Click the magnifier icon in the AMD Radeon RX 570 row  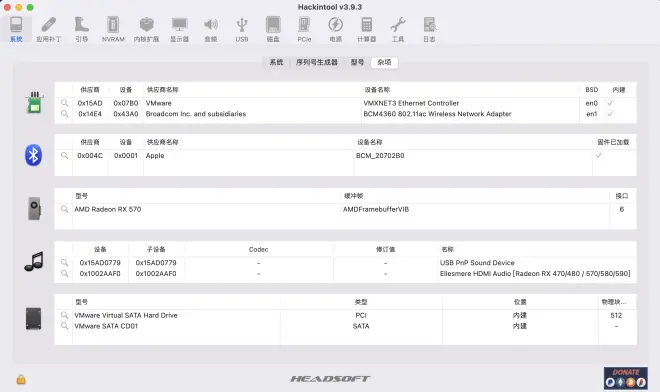click(64, 209)
